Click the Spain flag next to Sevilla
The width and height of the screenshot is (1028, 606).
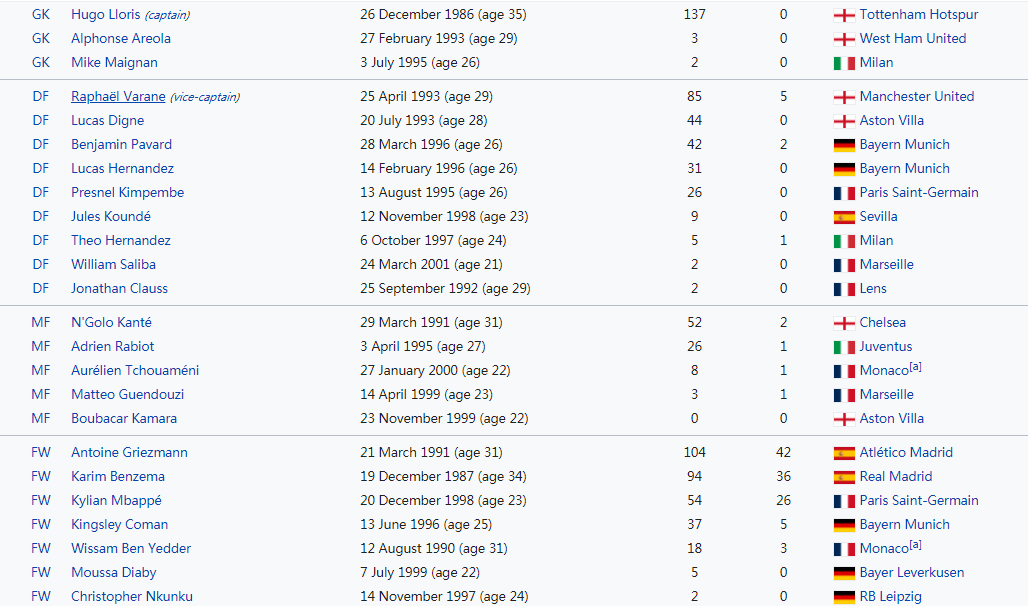(844, 217)
